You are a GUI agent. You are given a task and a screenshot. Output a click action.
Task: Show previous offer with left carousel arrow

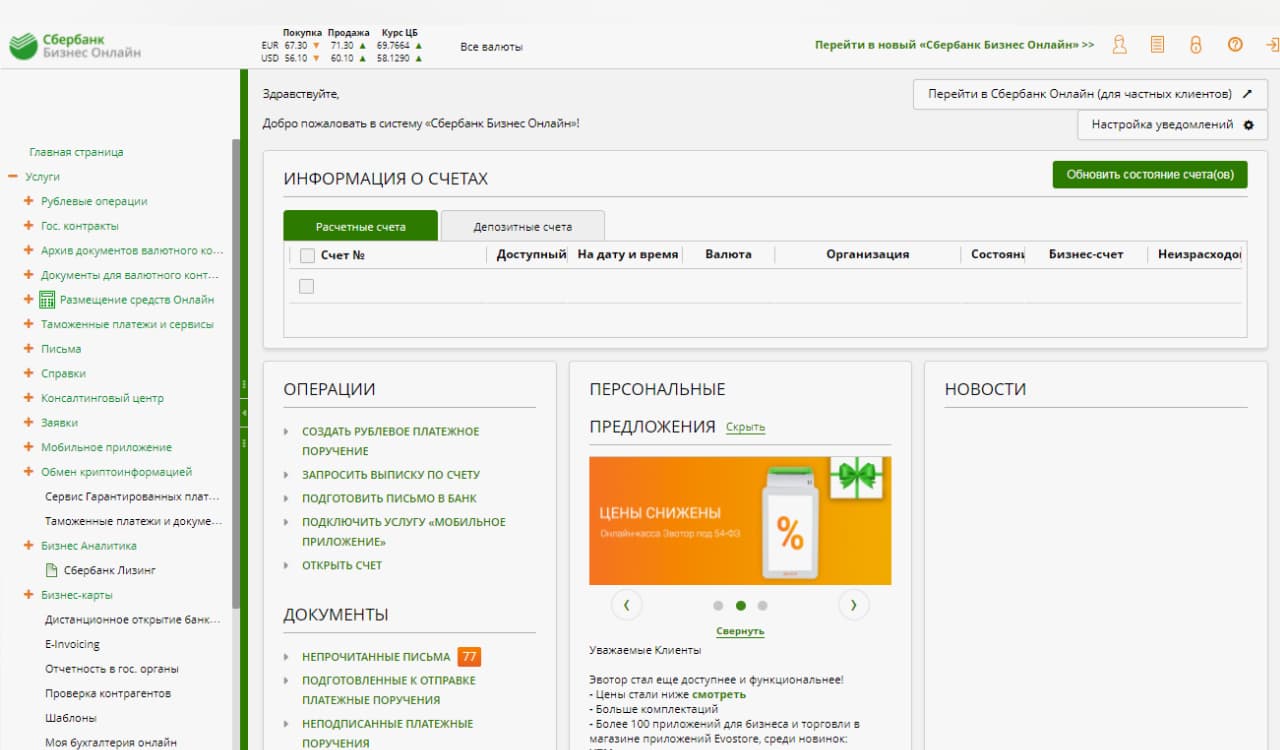tap(626, 605)
